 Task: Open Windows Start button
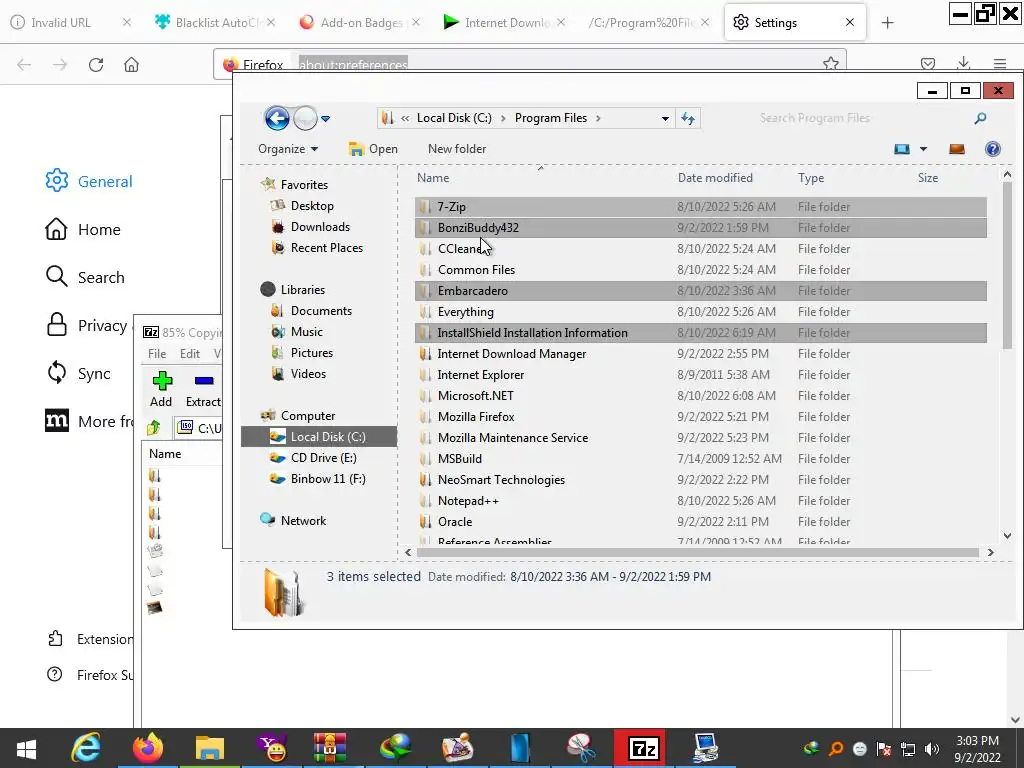26,748
